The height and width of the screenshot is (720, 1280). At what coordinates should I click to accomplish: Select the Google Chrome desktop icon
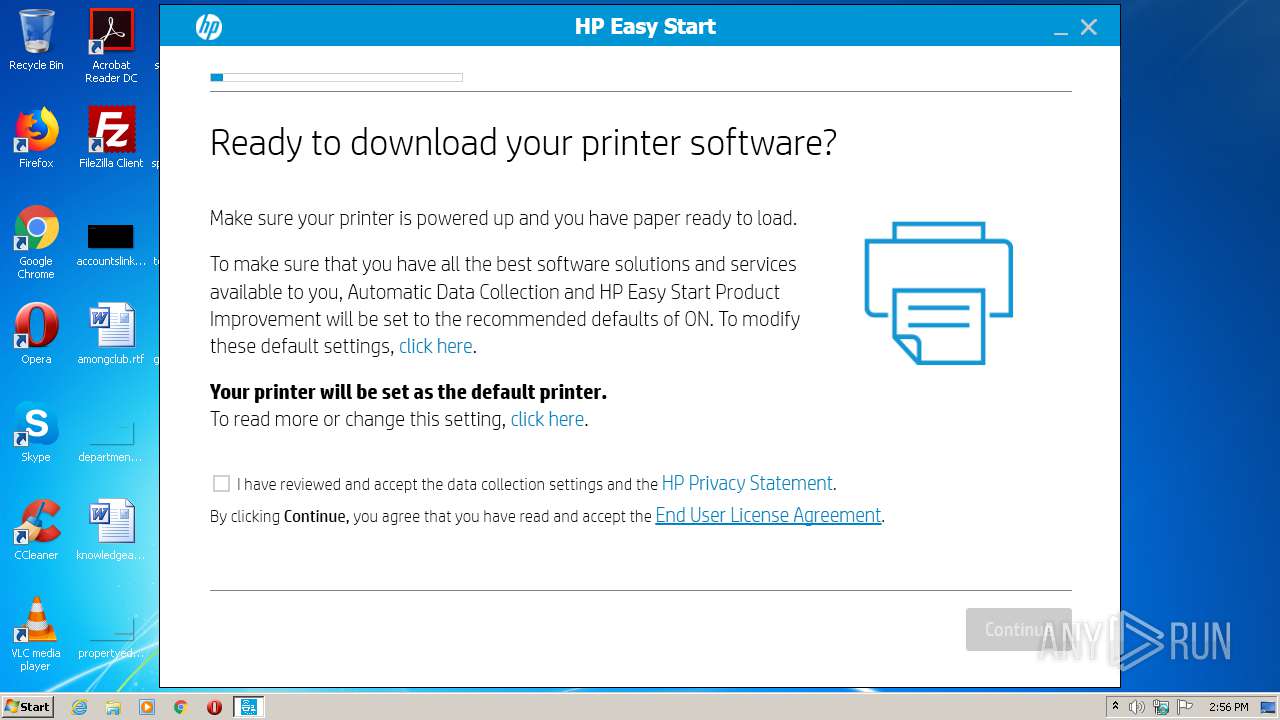pos(36,242)
